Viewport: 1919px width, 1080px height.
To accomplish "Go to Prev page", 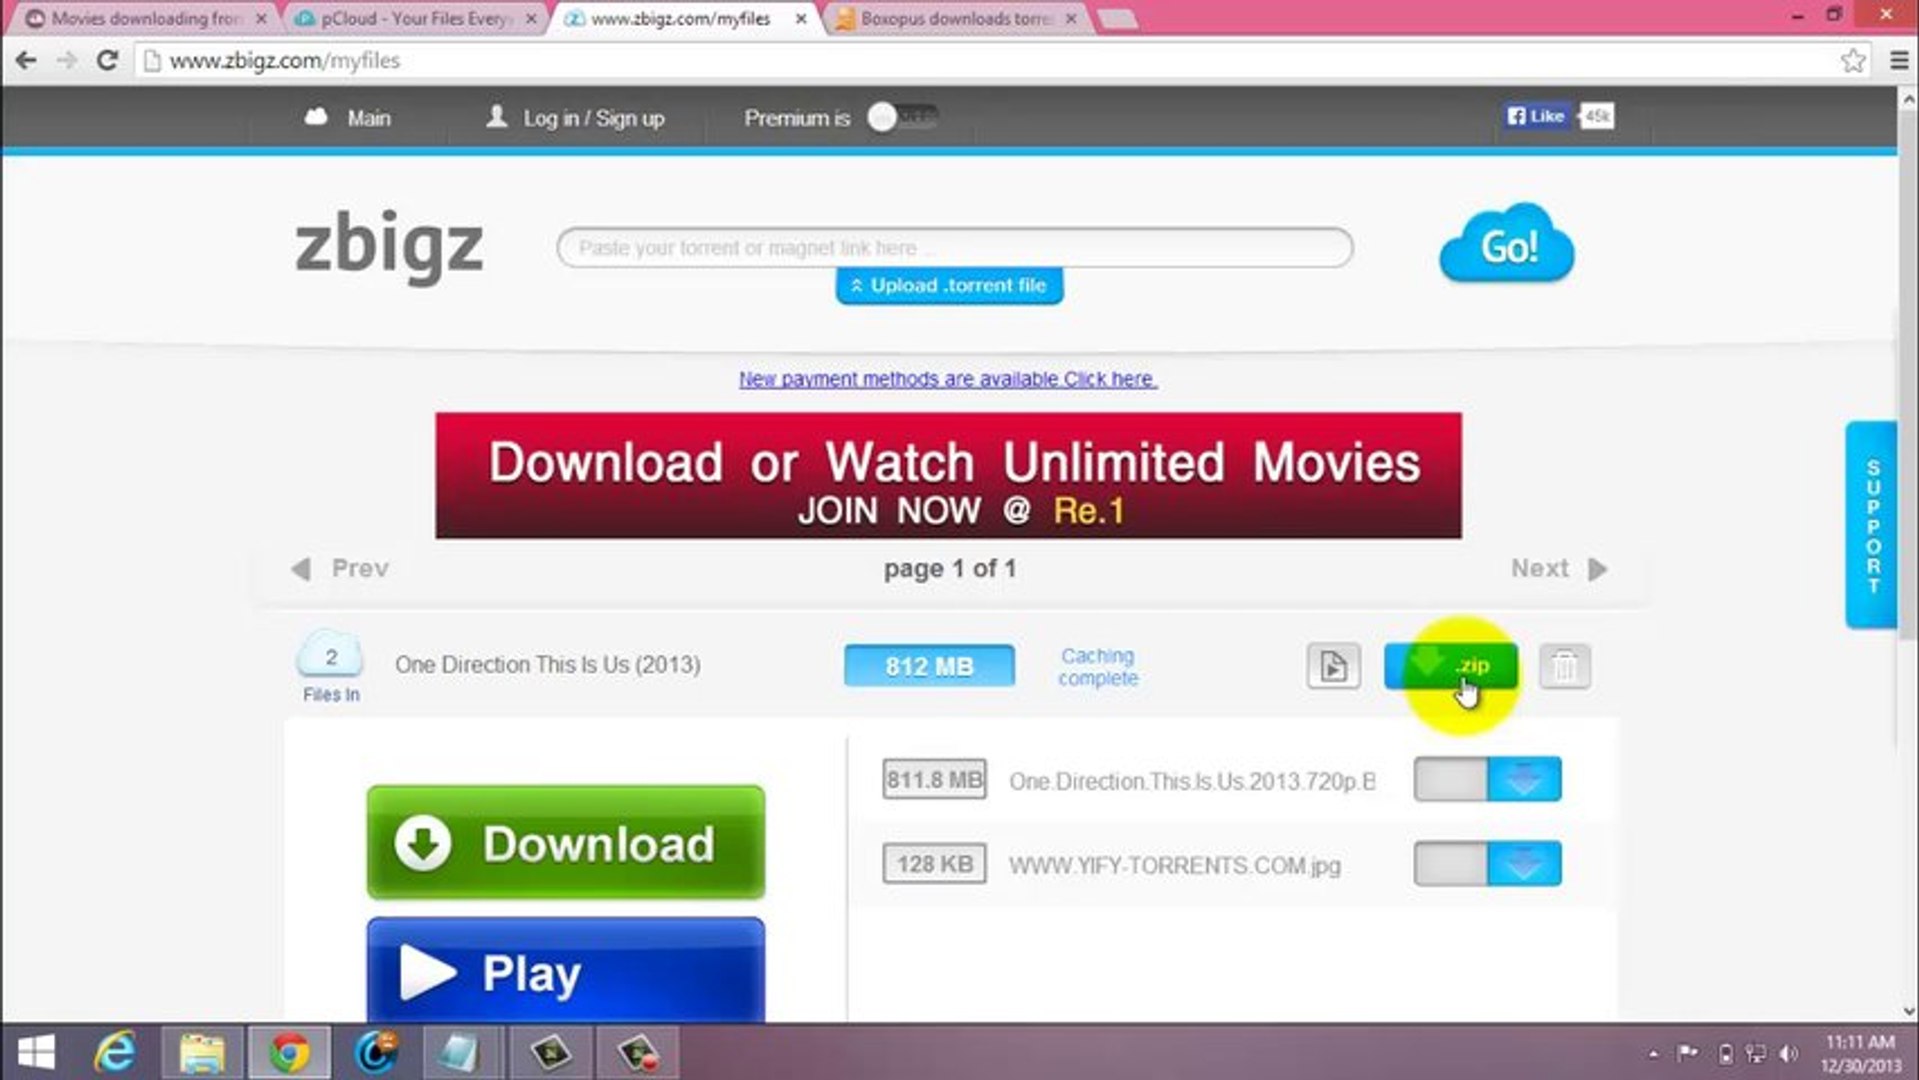I will 339,568.
